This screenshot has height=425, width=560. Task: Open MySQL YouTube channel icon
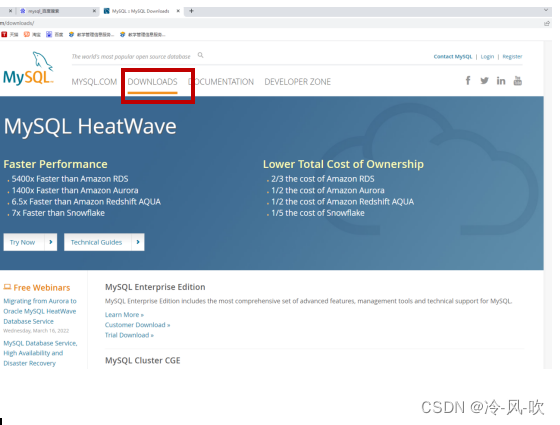[x=518, y=81]
